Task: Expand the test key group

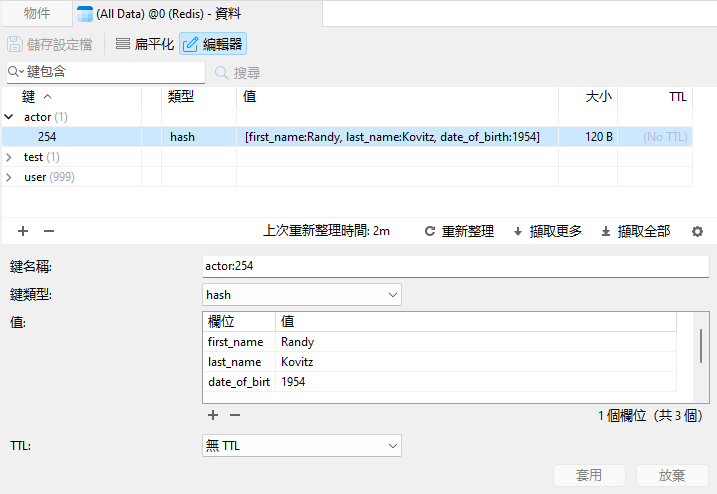Action: pyautogui.click(x=10, y=157)
